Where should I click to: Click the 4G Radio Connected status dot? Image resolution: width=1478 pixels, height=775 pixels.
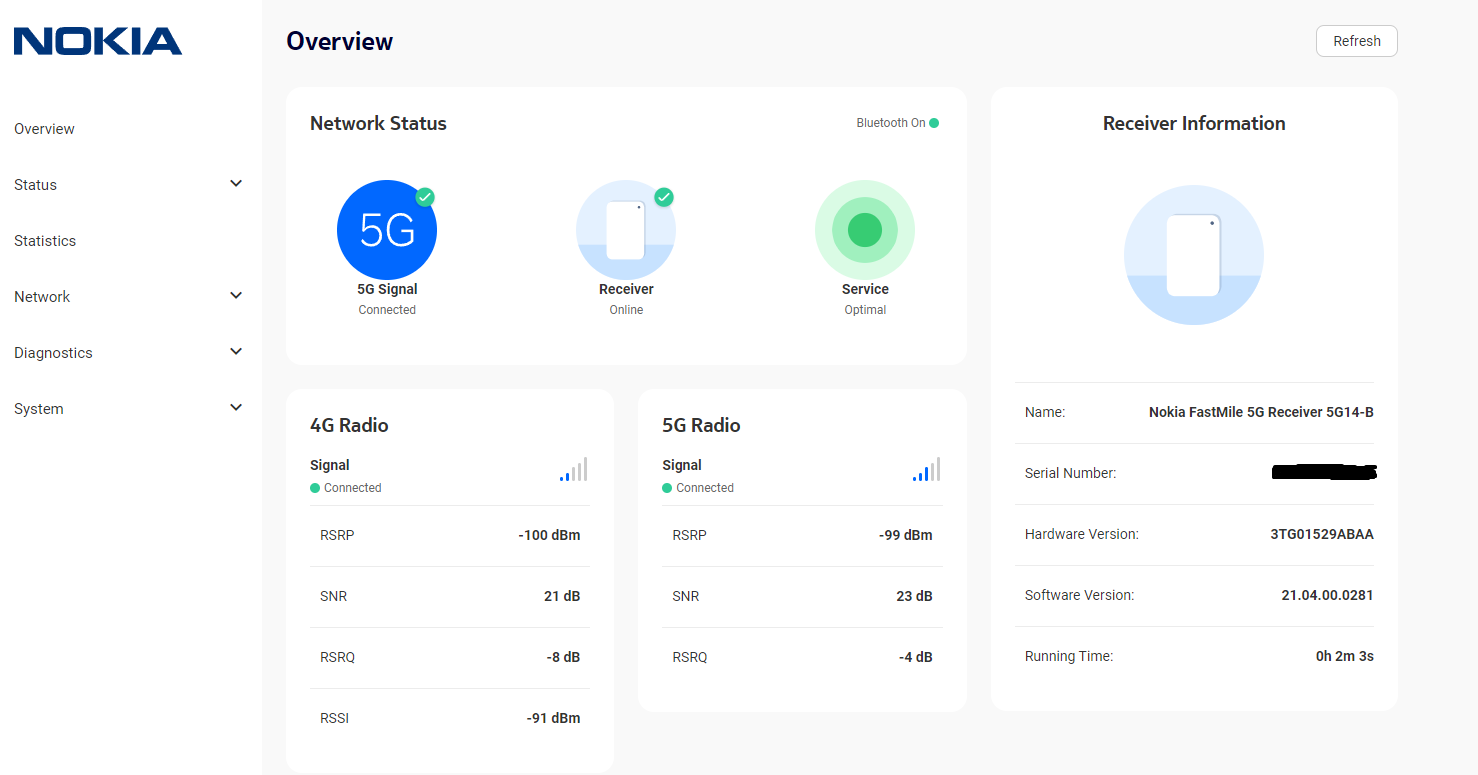[315, 488]
